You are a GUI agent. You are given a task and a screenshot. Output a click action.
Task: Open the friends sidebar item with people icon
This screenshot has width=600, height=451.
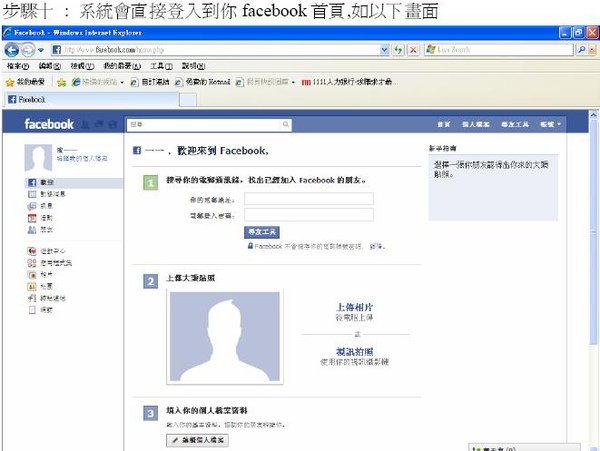tap(40, 230)
